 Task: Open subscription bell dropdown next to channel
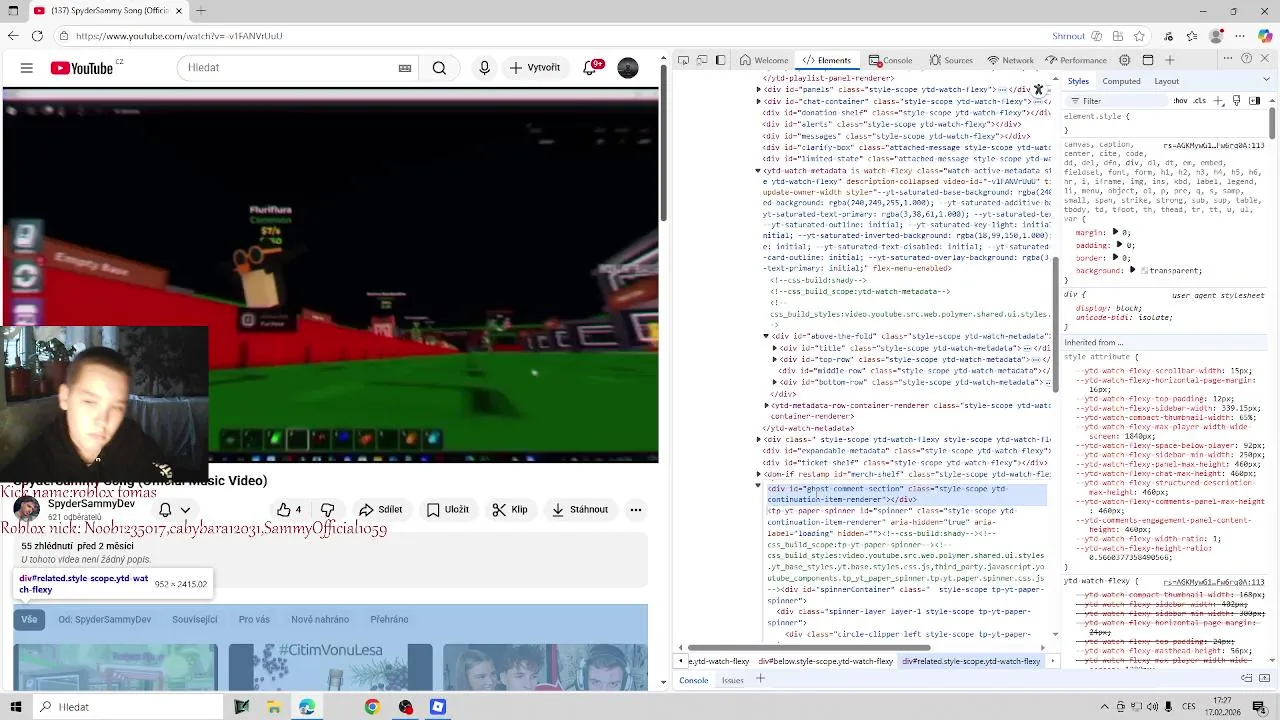[174, 510]
